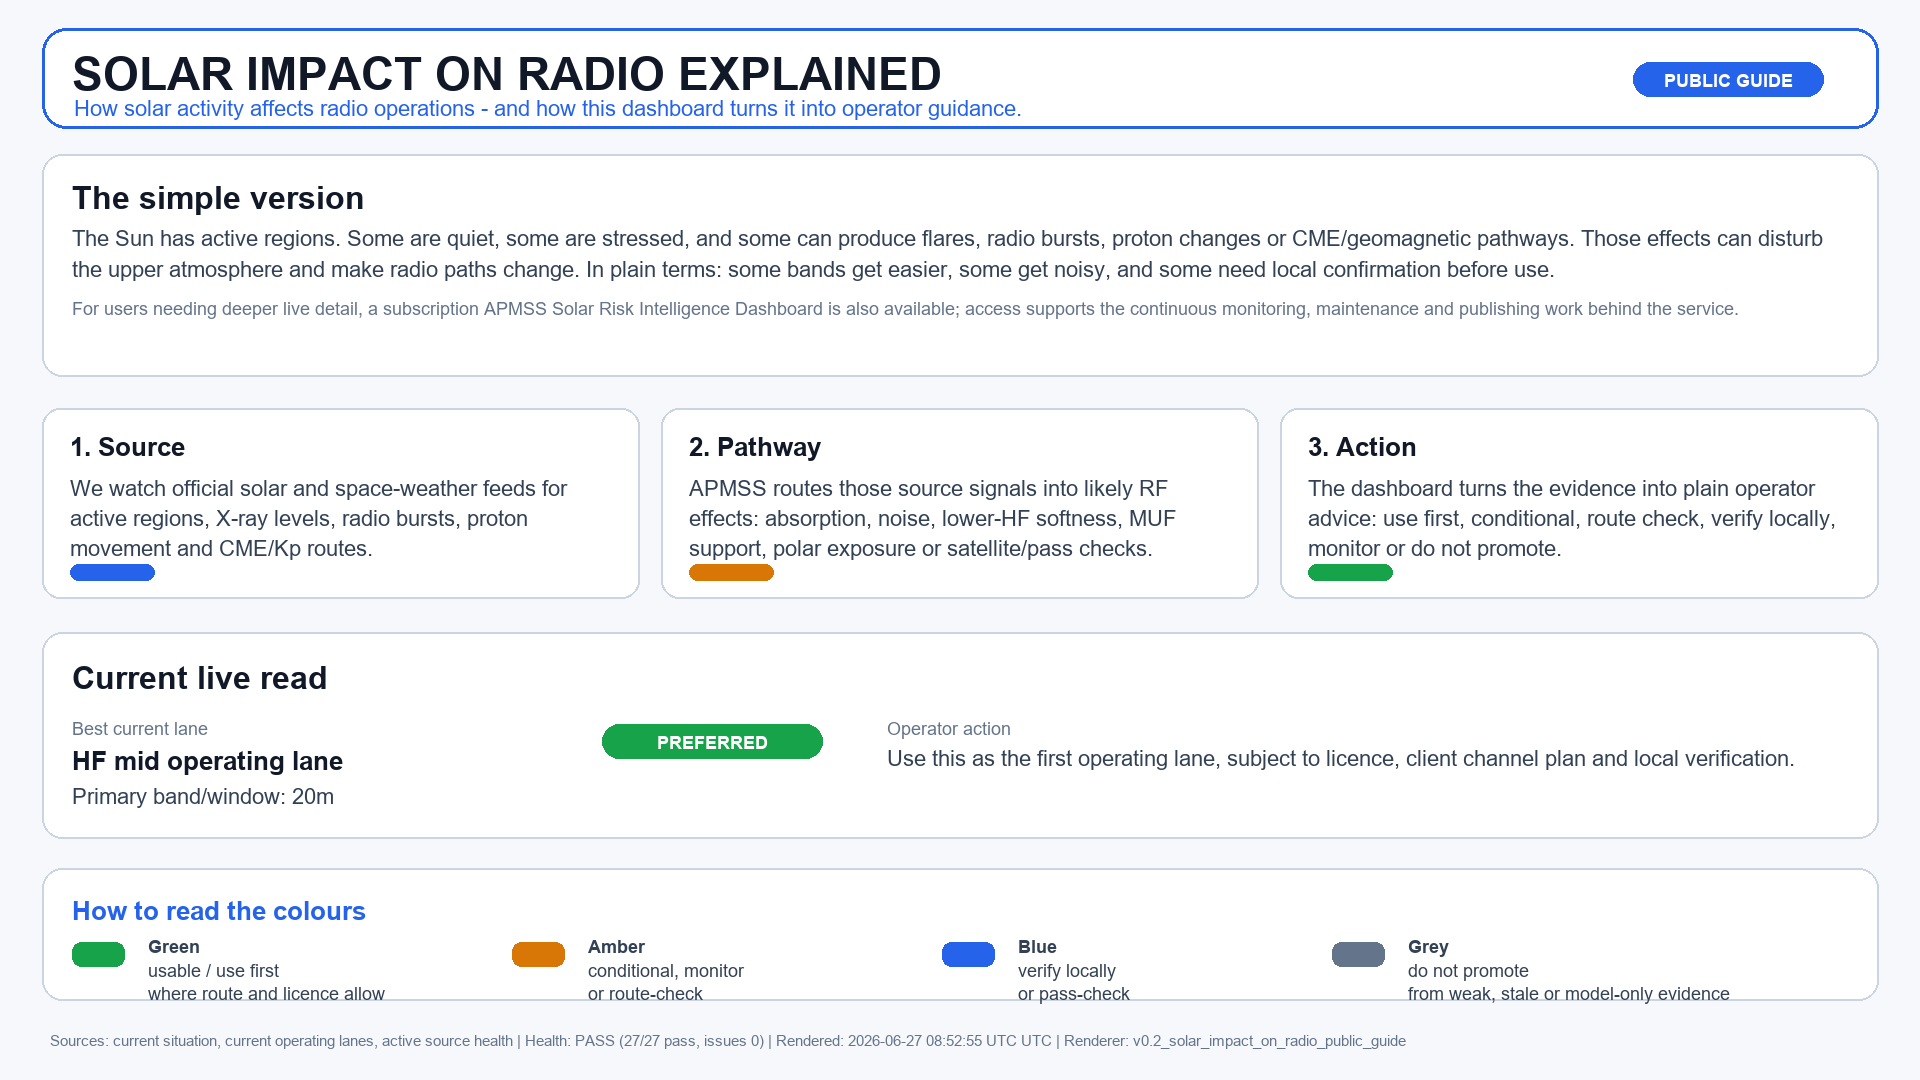Click the green PREFERRED status pill
The image size is (1920, 1080).
point(712,742)
